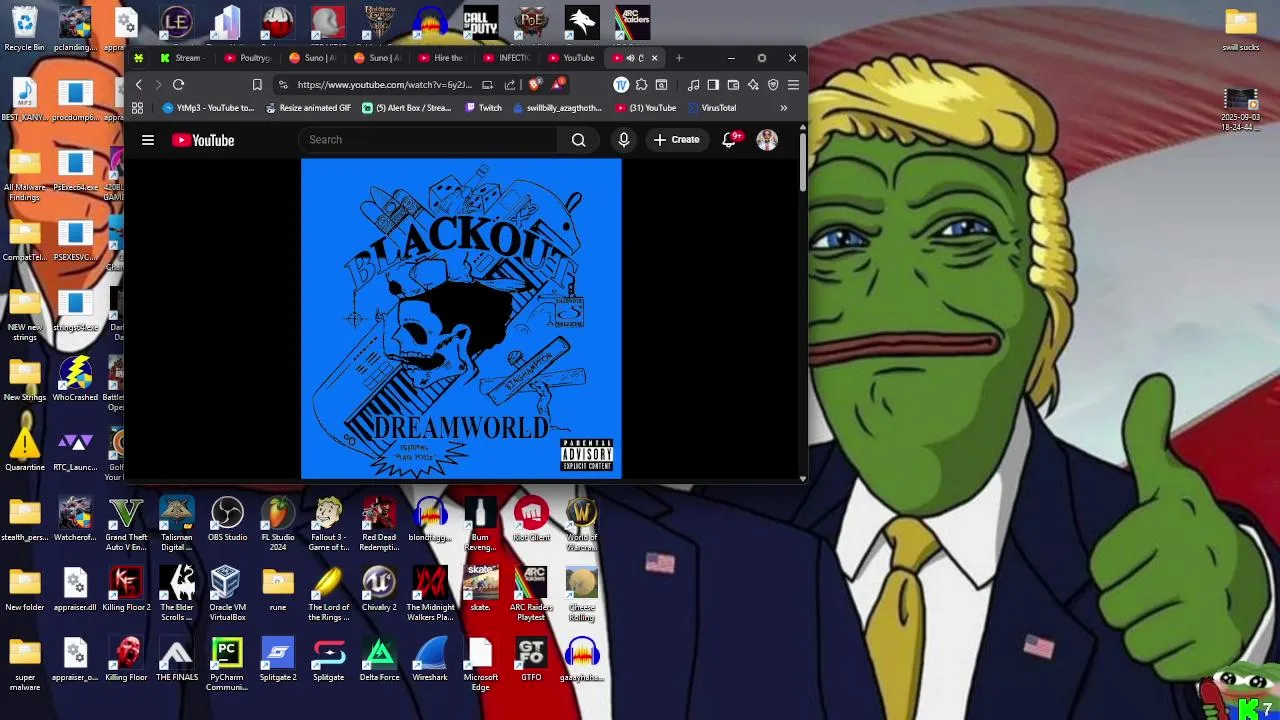Open Alert Box Streamlabs bookmark
Screen dimensions: 1280x720
tap(407, 108)
